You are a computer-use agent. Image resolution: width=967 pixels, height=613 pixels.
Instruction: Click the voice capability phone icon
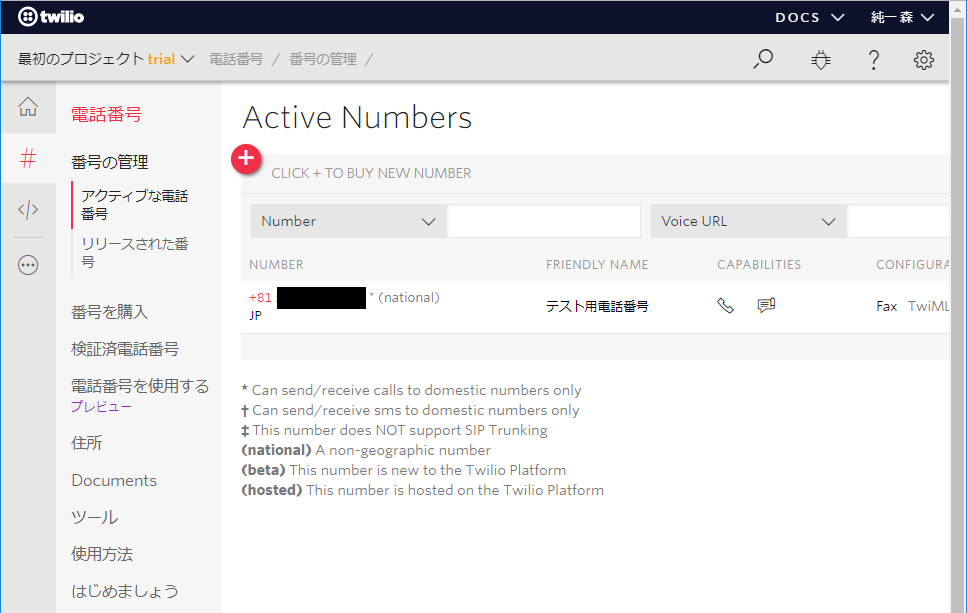725,305
